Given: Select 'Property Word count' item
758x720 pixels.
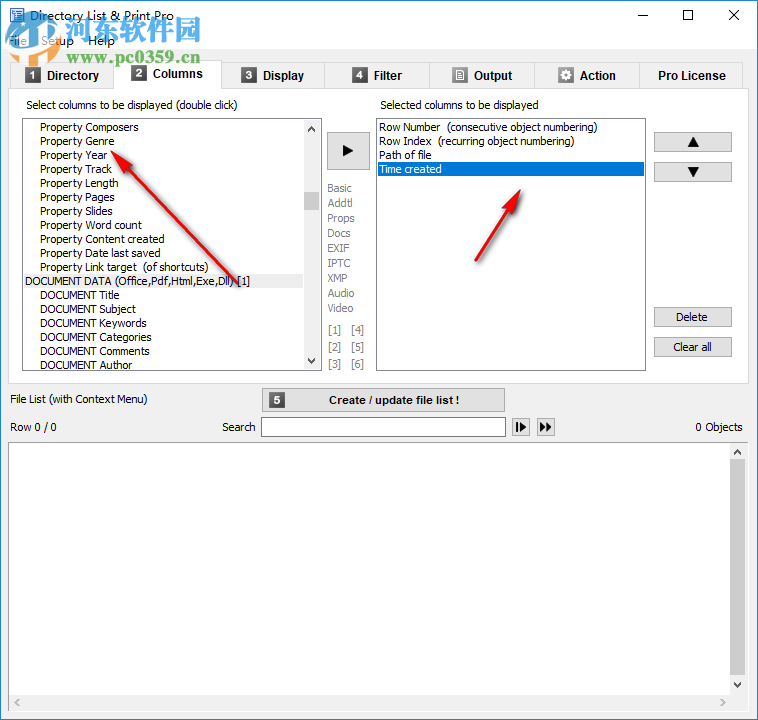Looking at the screenshot, I should click(x=90, y=225).
